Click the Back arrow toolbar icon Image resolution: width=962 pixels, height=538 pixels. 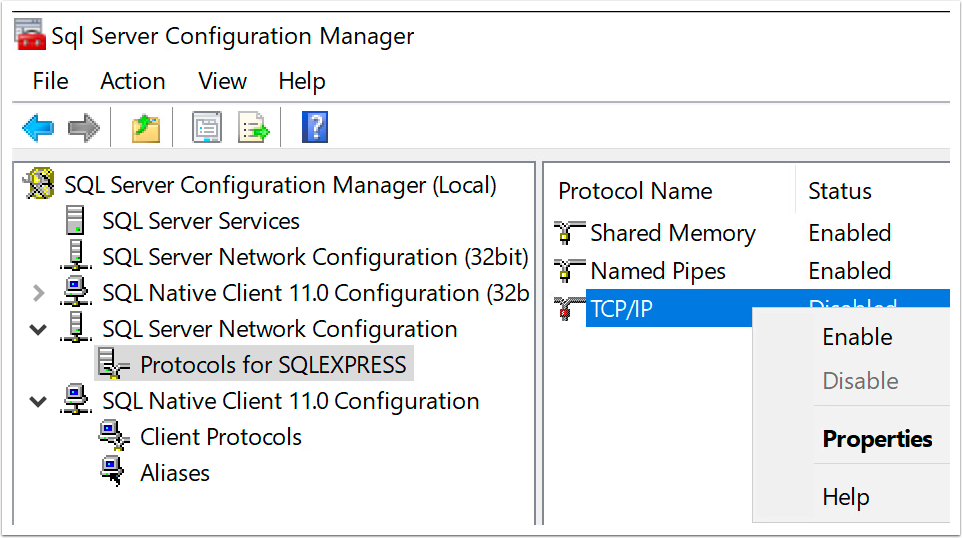(x=38, y=128)
